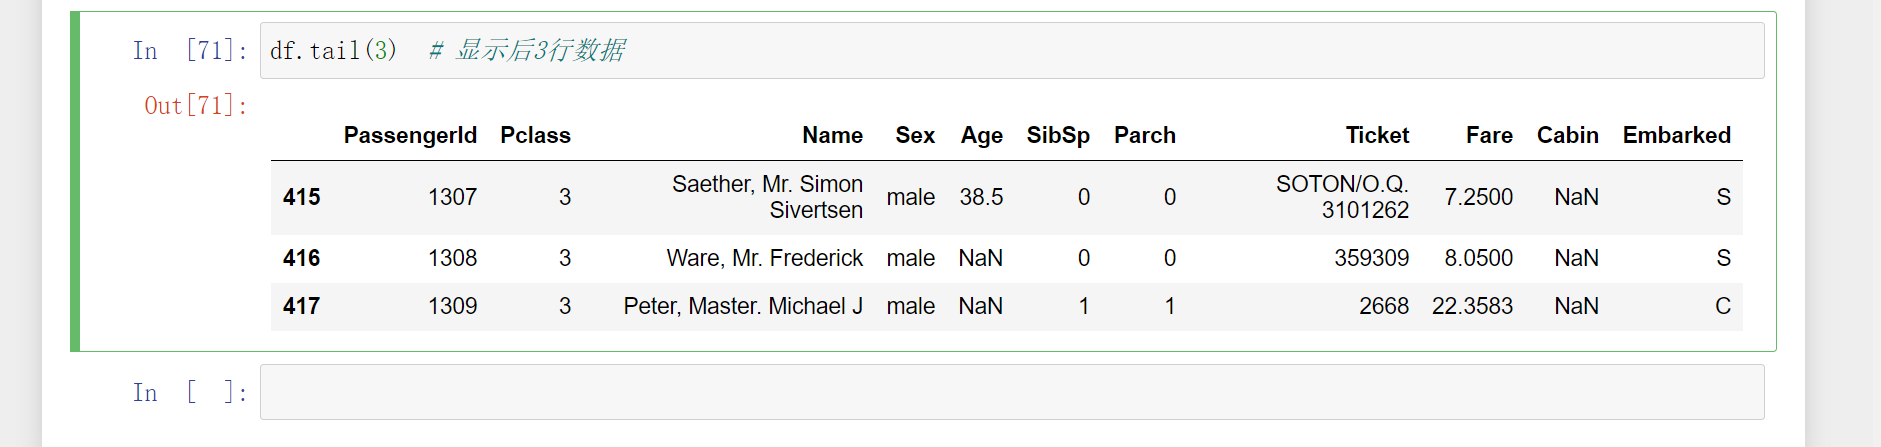Select the PassengerId column header
This screenshot has width=1881, height=447.
coord(410,135)
